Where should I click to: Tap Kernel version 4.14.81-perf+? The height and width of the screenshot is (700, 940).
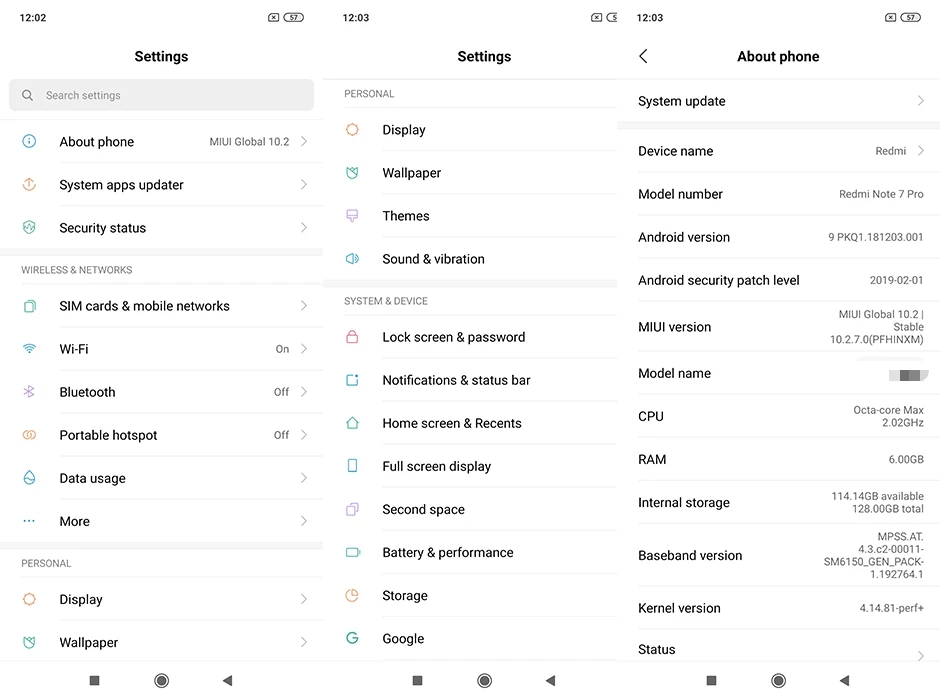point(891,608)
